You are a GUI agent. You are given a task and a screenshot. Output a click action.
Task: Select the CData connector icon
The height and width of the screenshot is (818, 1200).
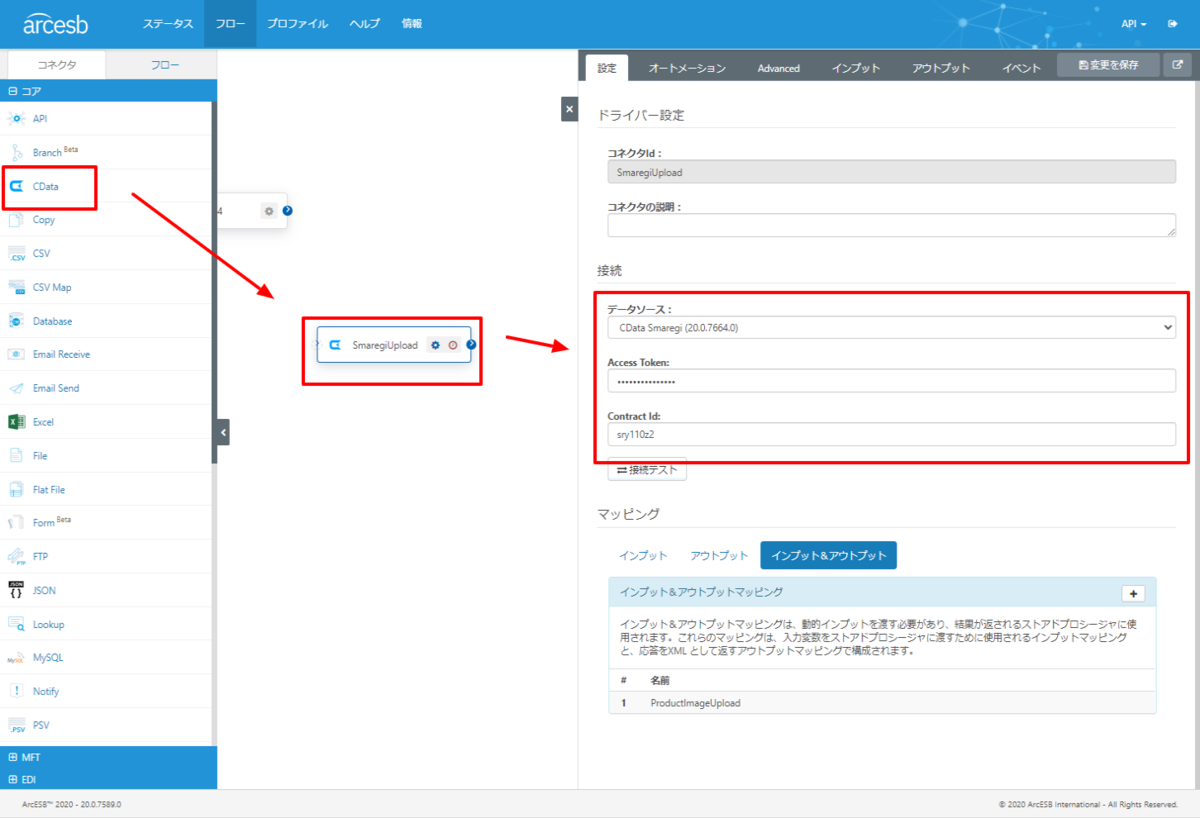tap(16, 186)
